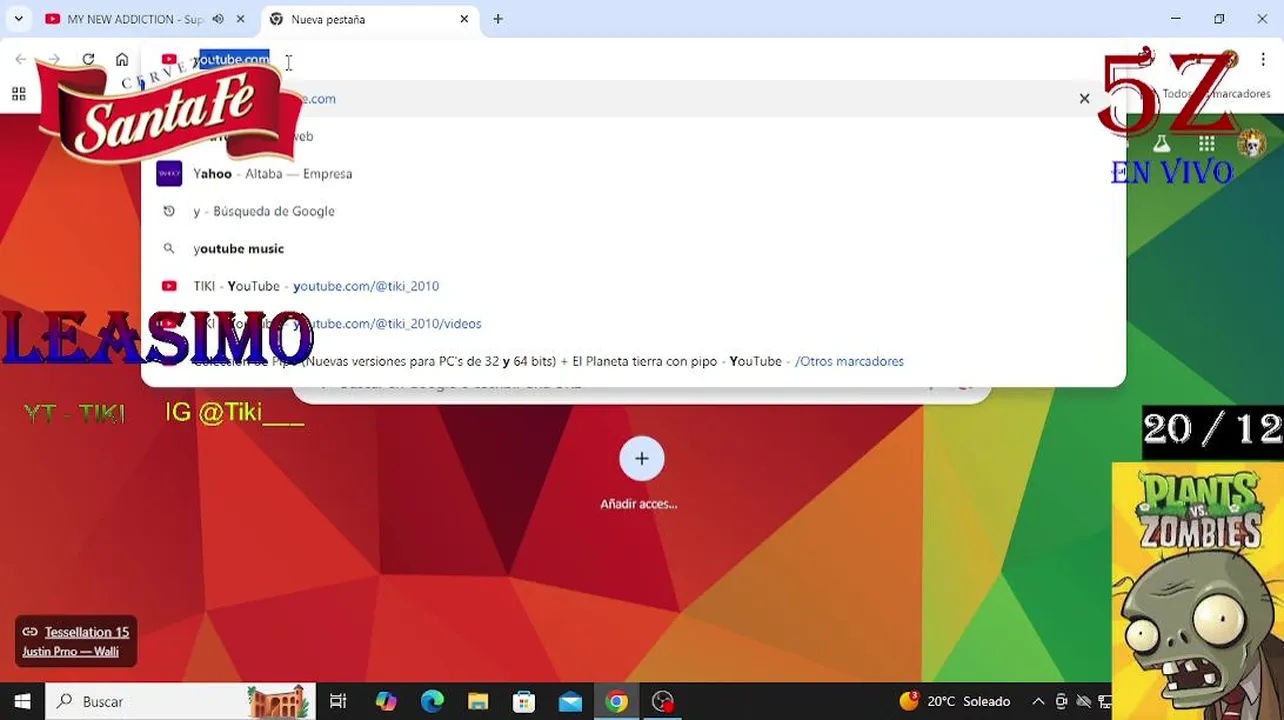Go back with the browser back arrow

pyautogui.click(x=21, y=60)
